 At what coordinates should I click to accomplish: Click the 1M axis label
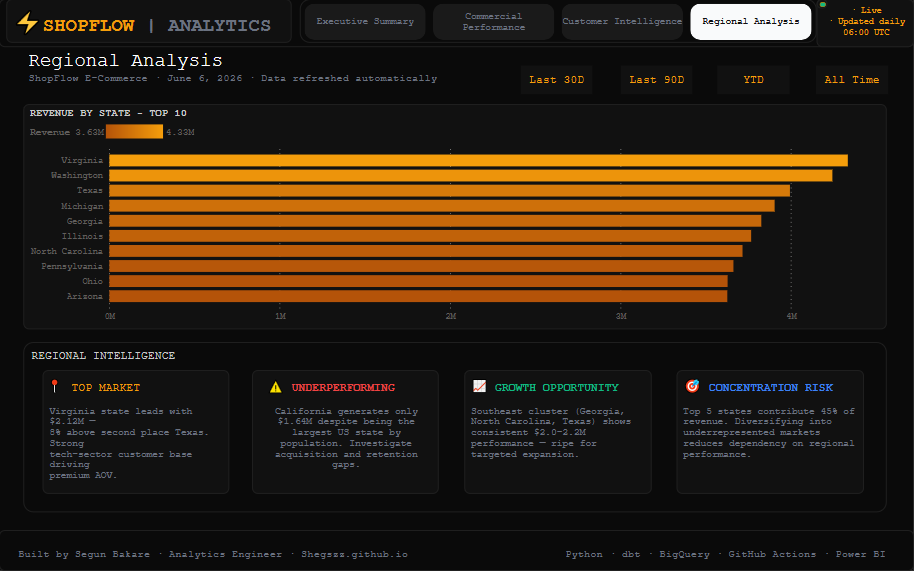[x=280, y=316]
